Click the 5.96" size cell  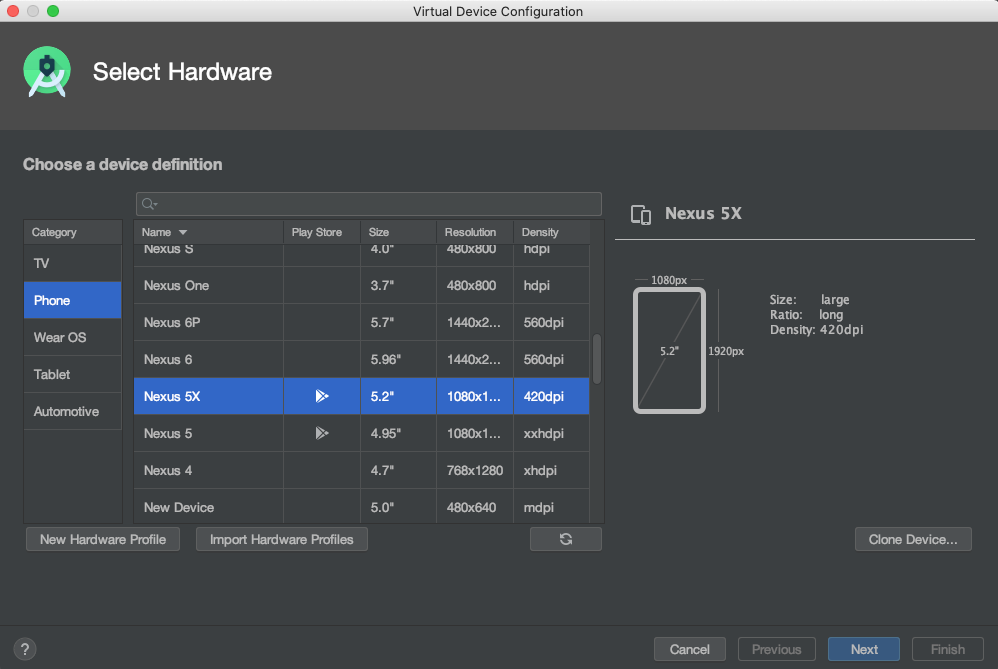tap(398, 360)
